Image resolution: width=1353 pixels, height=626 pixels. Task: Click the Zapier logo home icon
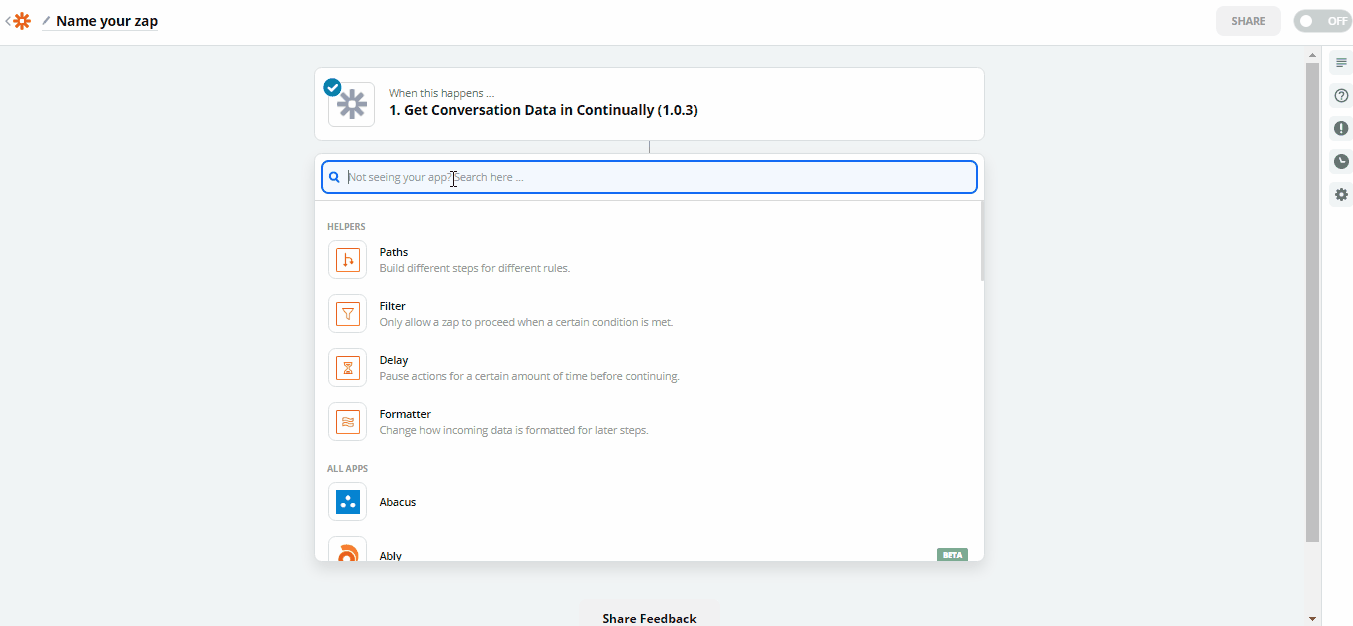22,21
